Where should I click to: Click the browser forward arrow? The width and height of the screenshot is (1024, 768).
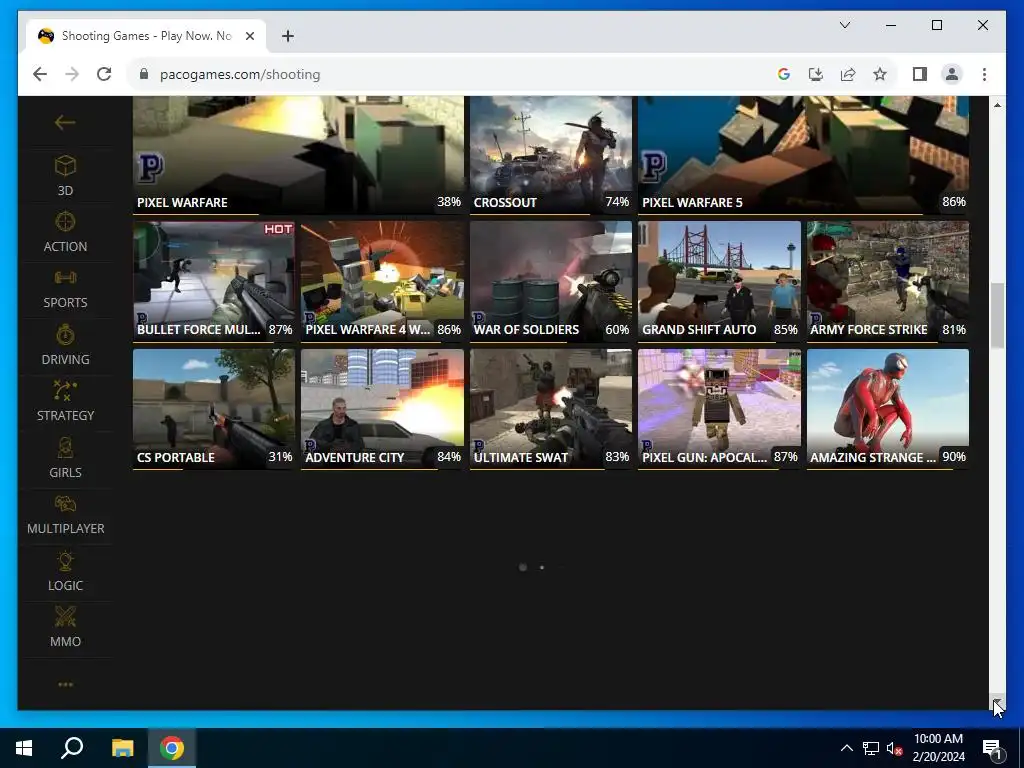point(72,74)
